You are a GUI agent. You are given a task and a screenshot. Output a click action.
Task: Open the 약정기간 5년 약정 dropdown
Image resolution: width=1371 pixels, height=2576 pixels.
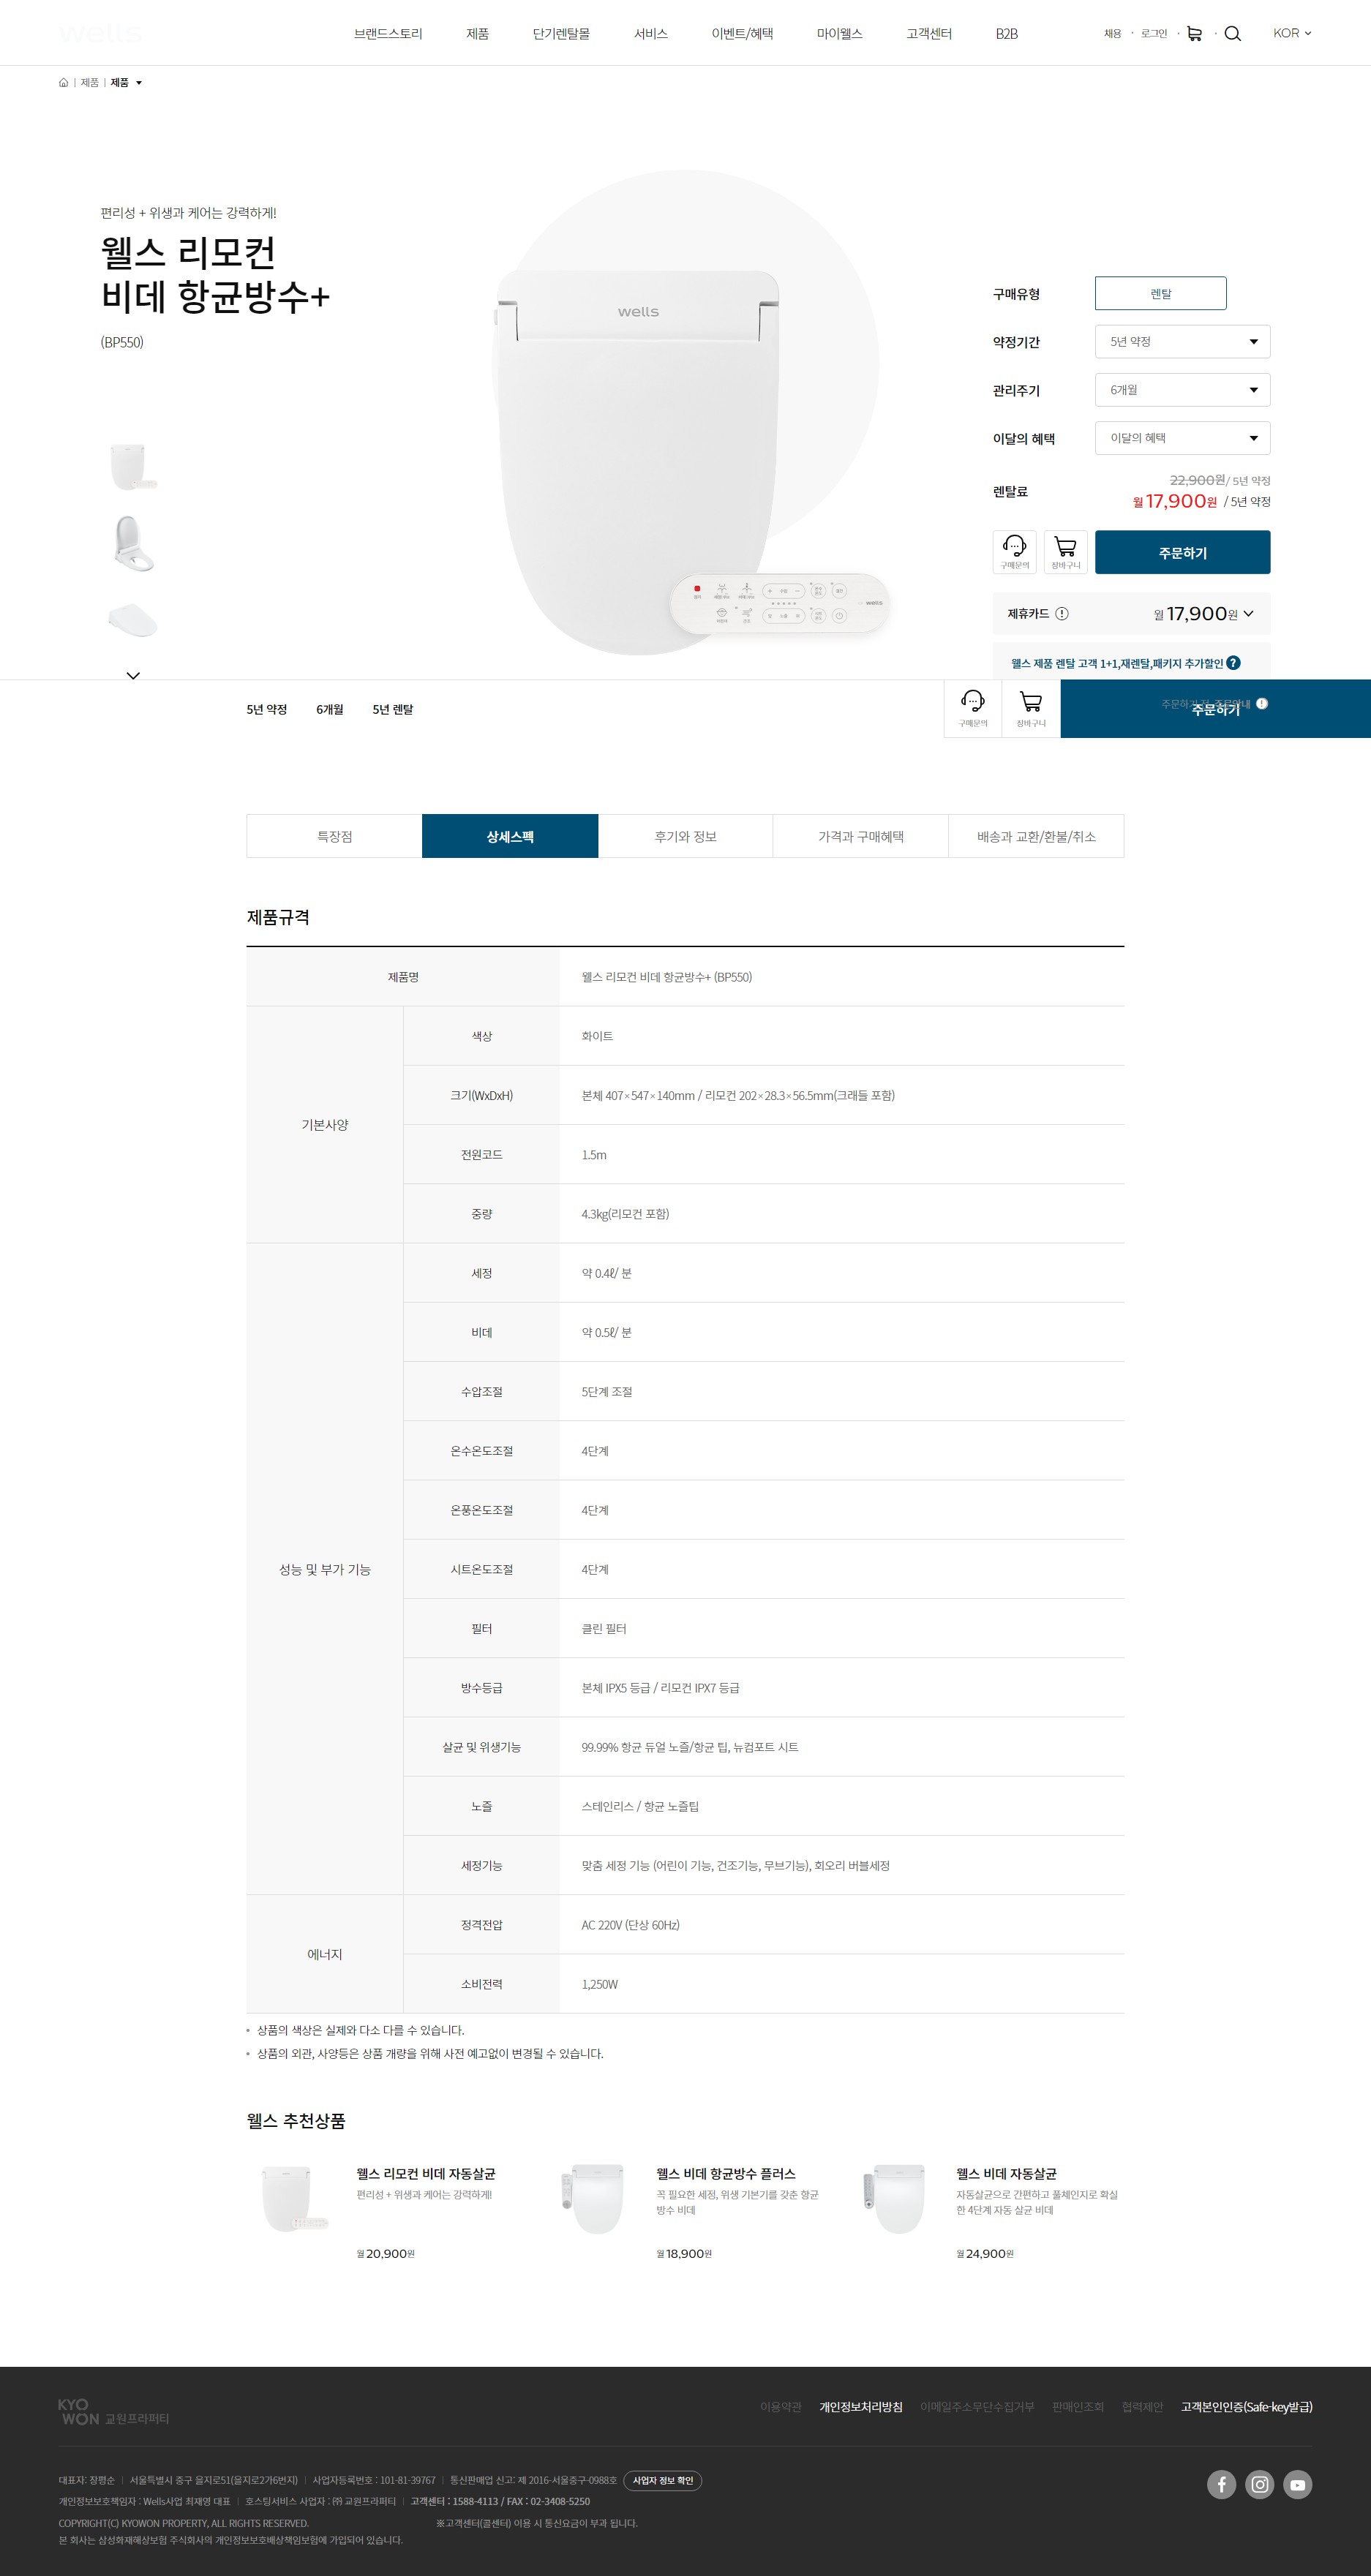(1182, 341)
